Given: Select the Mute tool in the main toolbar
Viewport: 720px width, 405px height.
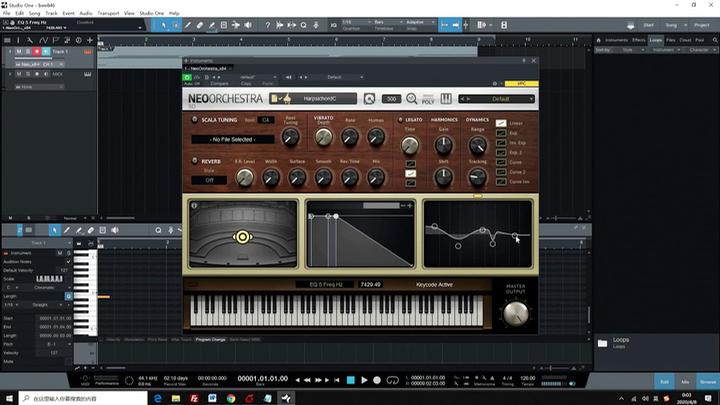Looking at the screenshot, I should [x=224, y=25].
